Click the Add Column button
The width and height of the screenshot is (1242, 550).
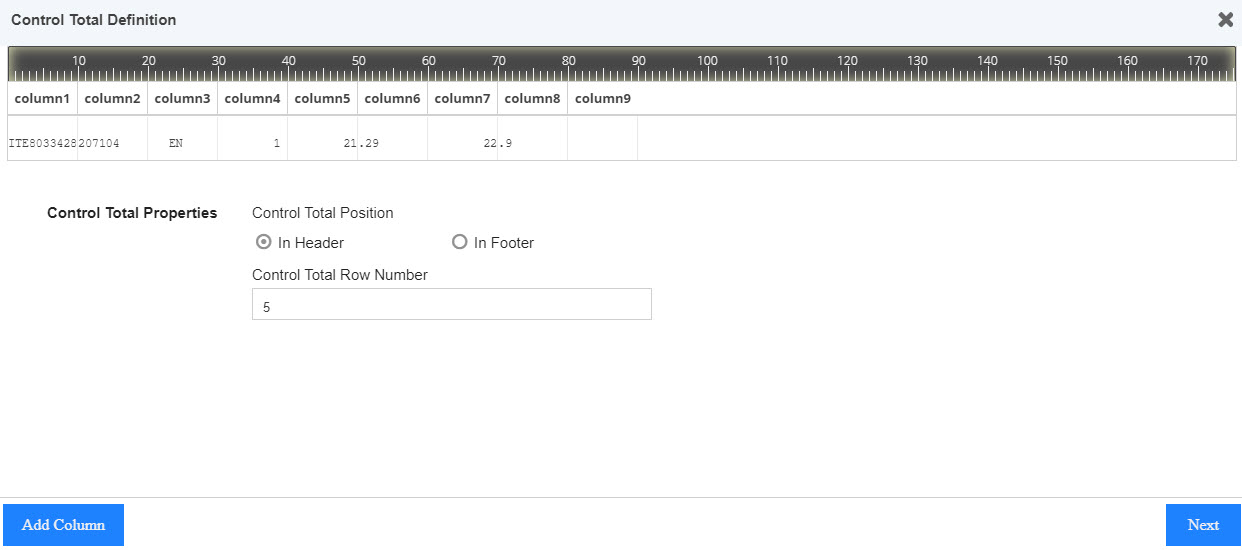point(63,525)
